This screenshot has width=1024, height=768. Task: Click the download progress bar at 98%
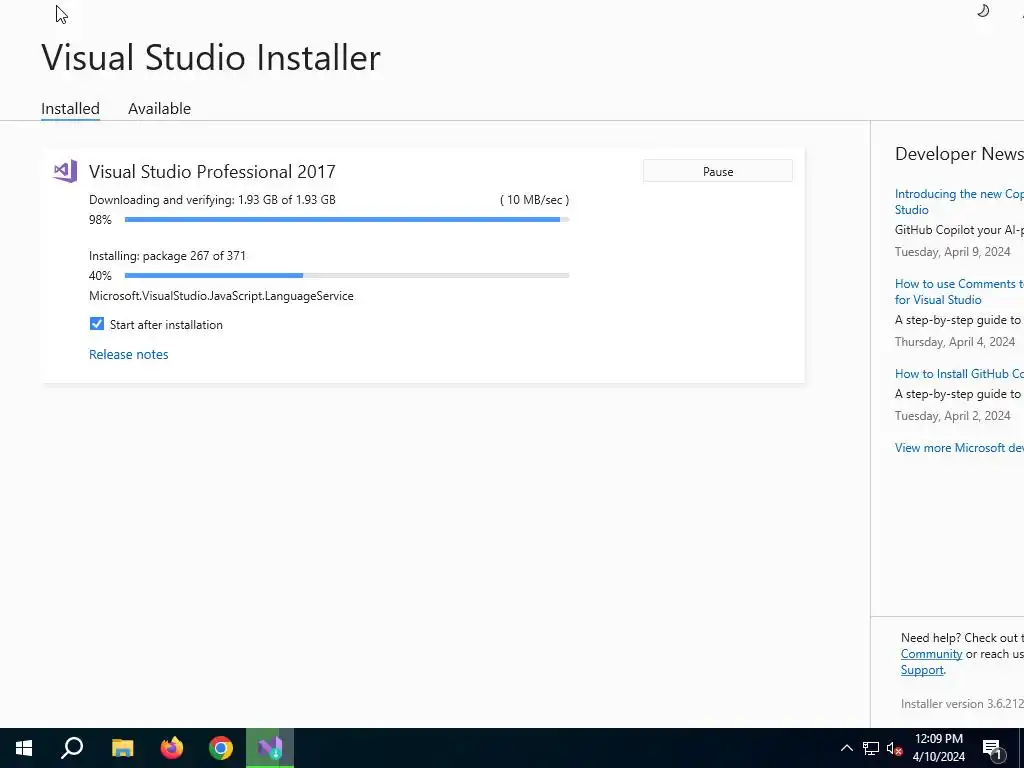[x=347, y=219]
